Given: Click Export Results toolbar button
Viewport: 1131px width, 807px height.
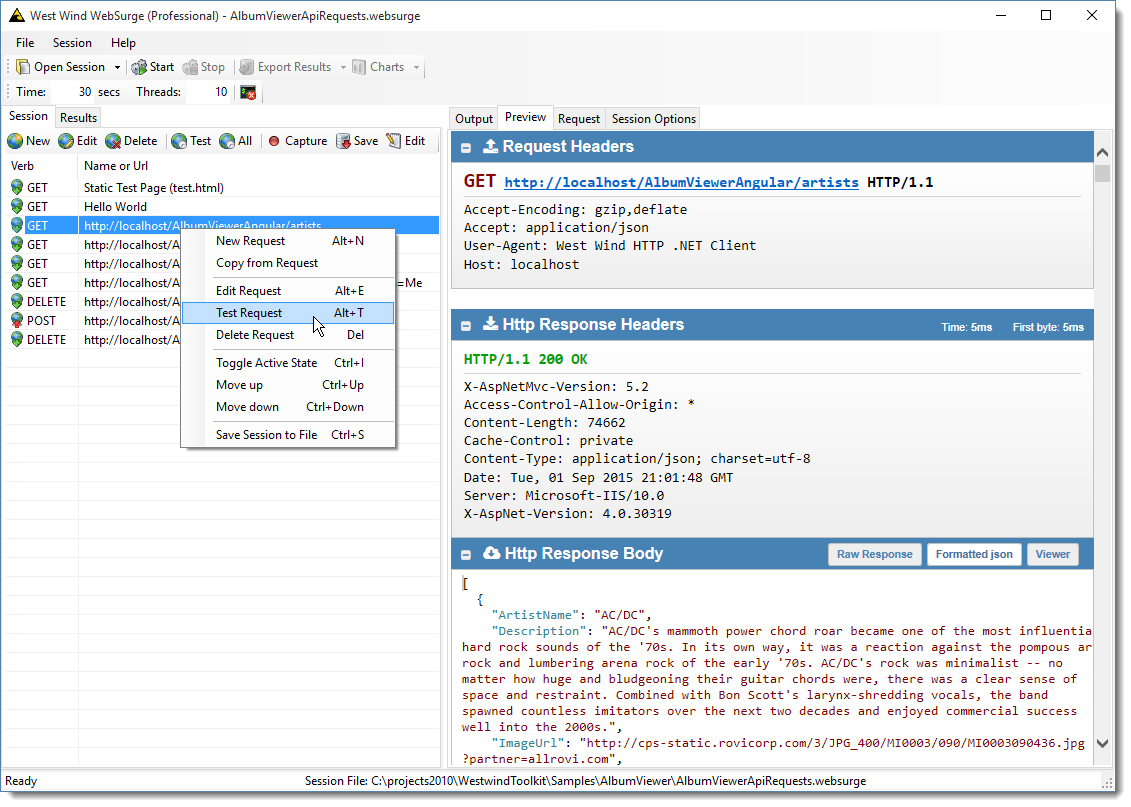Looking at the screenshot, I should pos(286,67).
